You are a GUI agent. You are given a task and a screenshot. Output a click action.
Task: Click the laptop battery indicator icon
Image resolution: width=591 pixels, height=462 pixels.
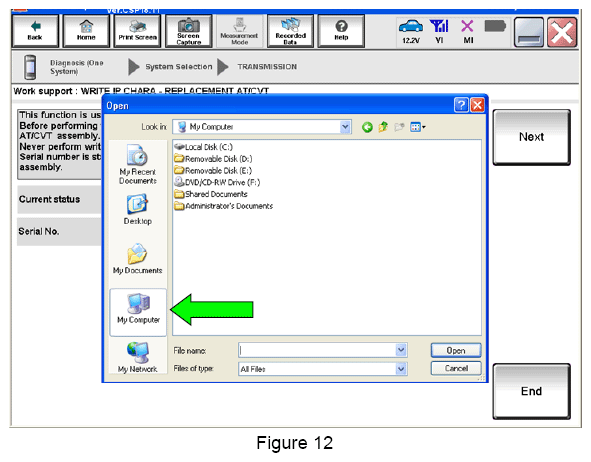495,26
